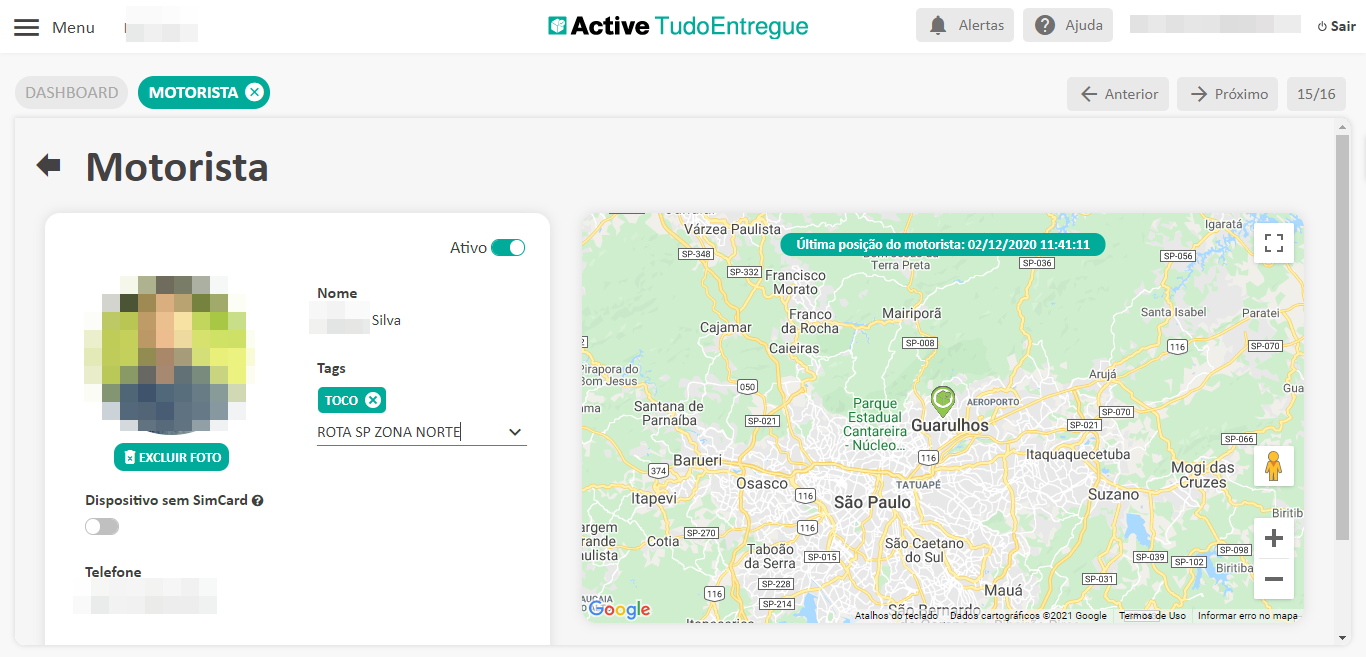The width and height of the screenshot is (1366, 657).
Task: Open the hamburger Menu icon
Action: [27, 27]
